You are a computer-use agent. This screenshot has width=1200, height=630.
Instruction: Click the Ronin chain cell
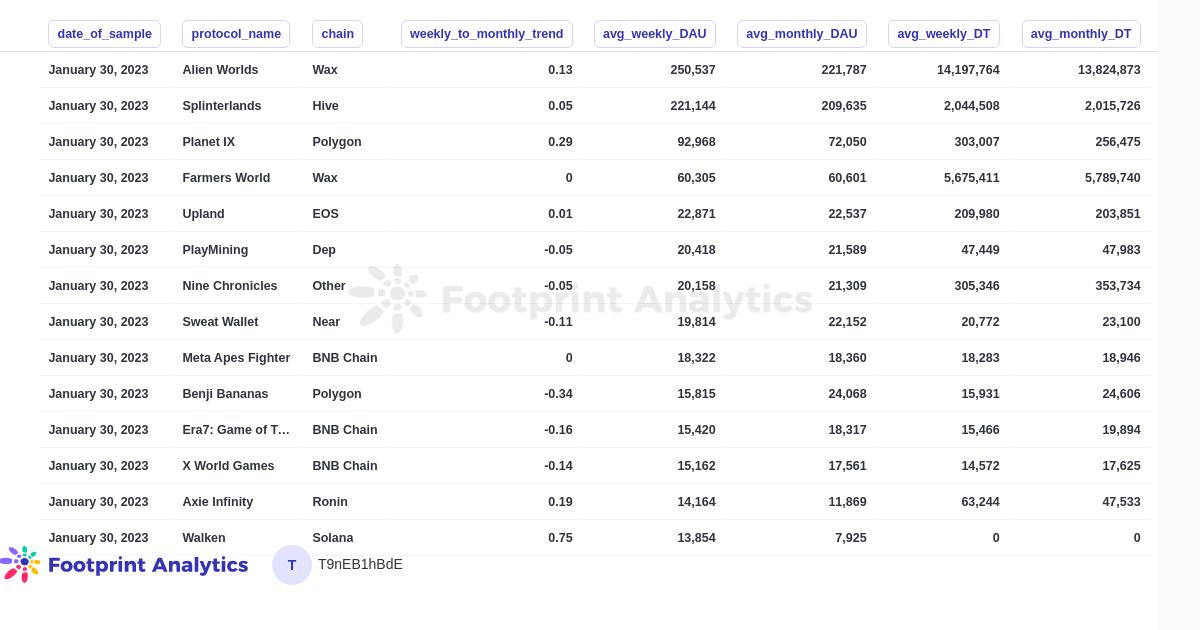pyautogui.click(x=330, y=502)
